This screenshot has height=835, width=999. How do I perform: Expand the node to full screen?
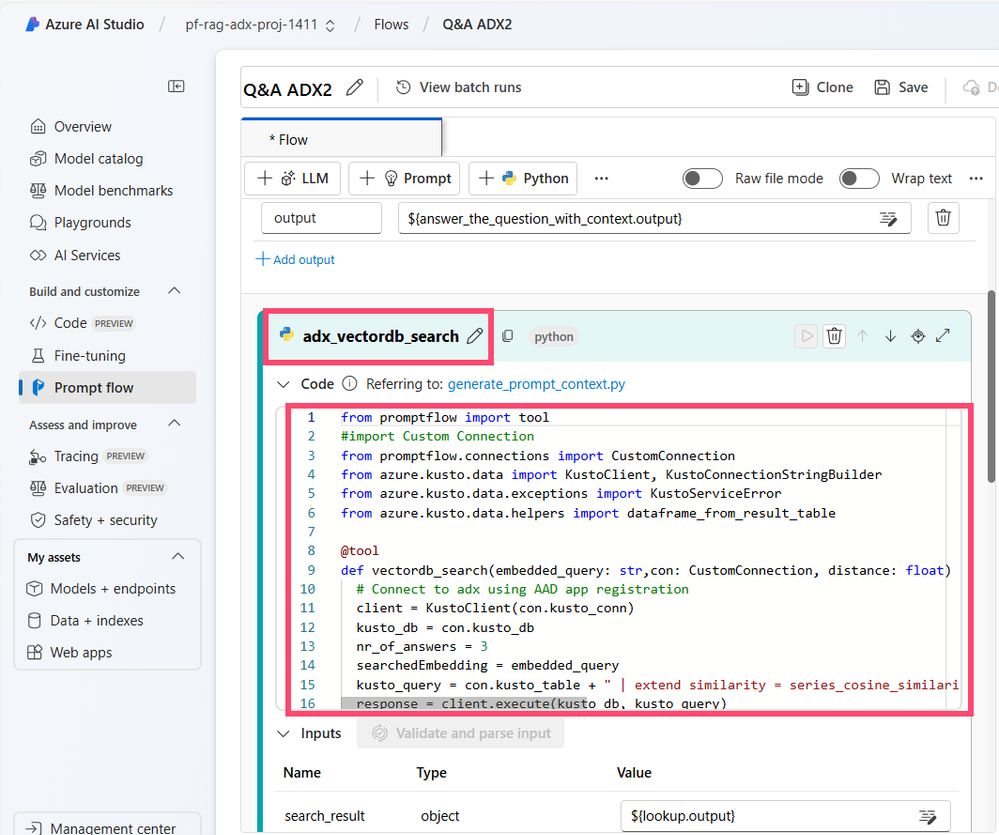click(943, 335)
